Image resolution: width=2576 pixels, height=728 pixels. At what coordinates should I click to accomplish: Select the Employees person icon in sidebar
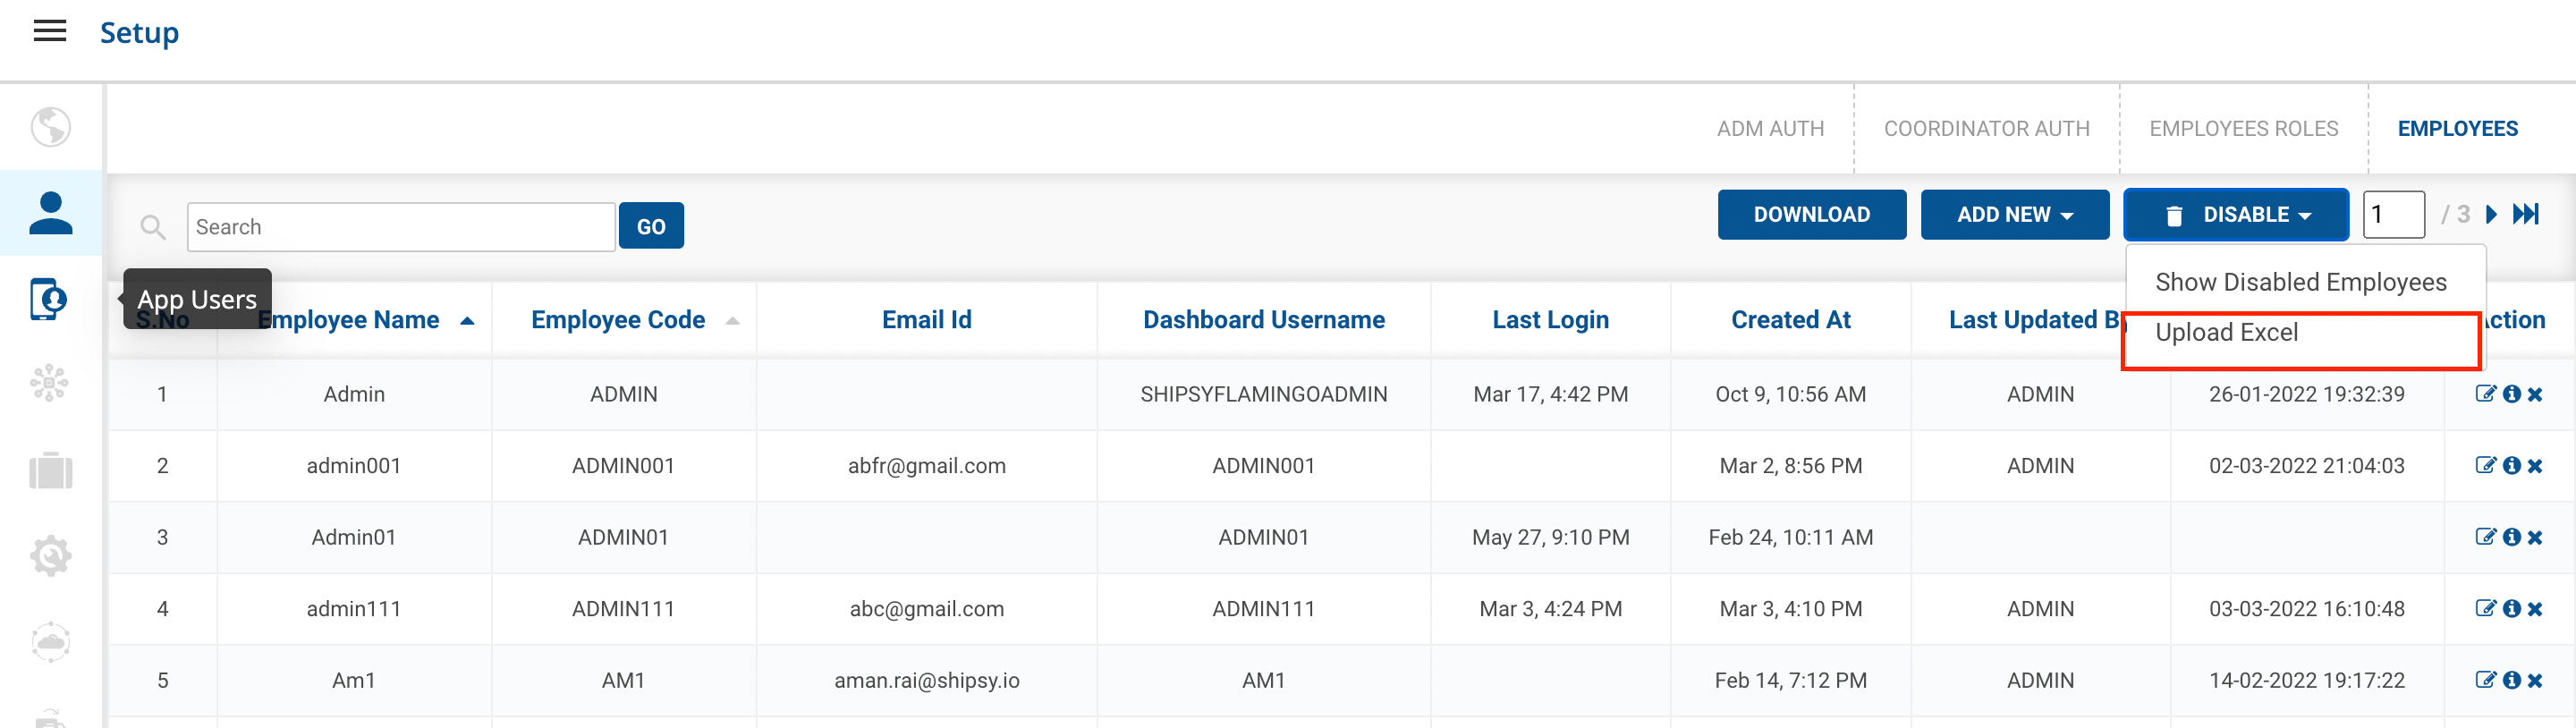(x=50, y=213)
